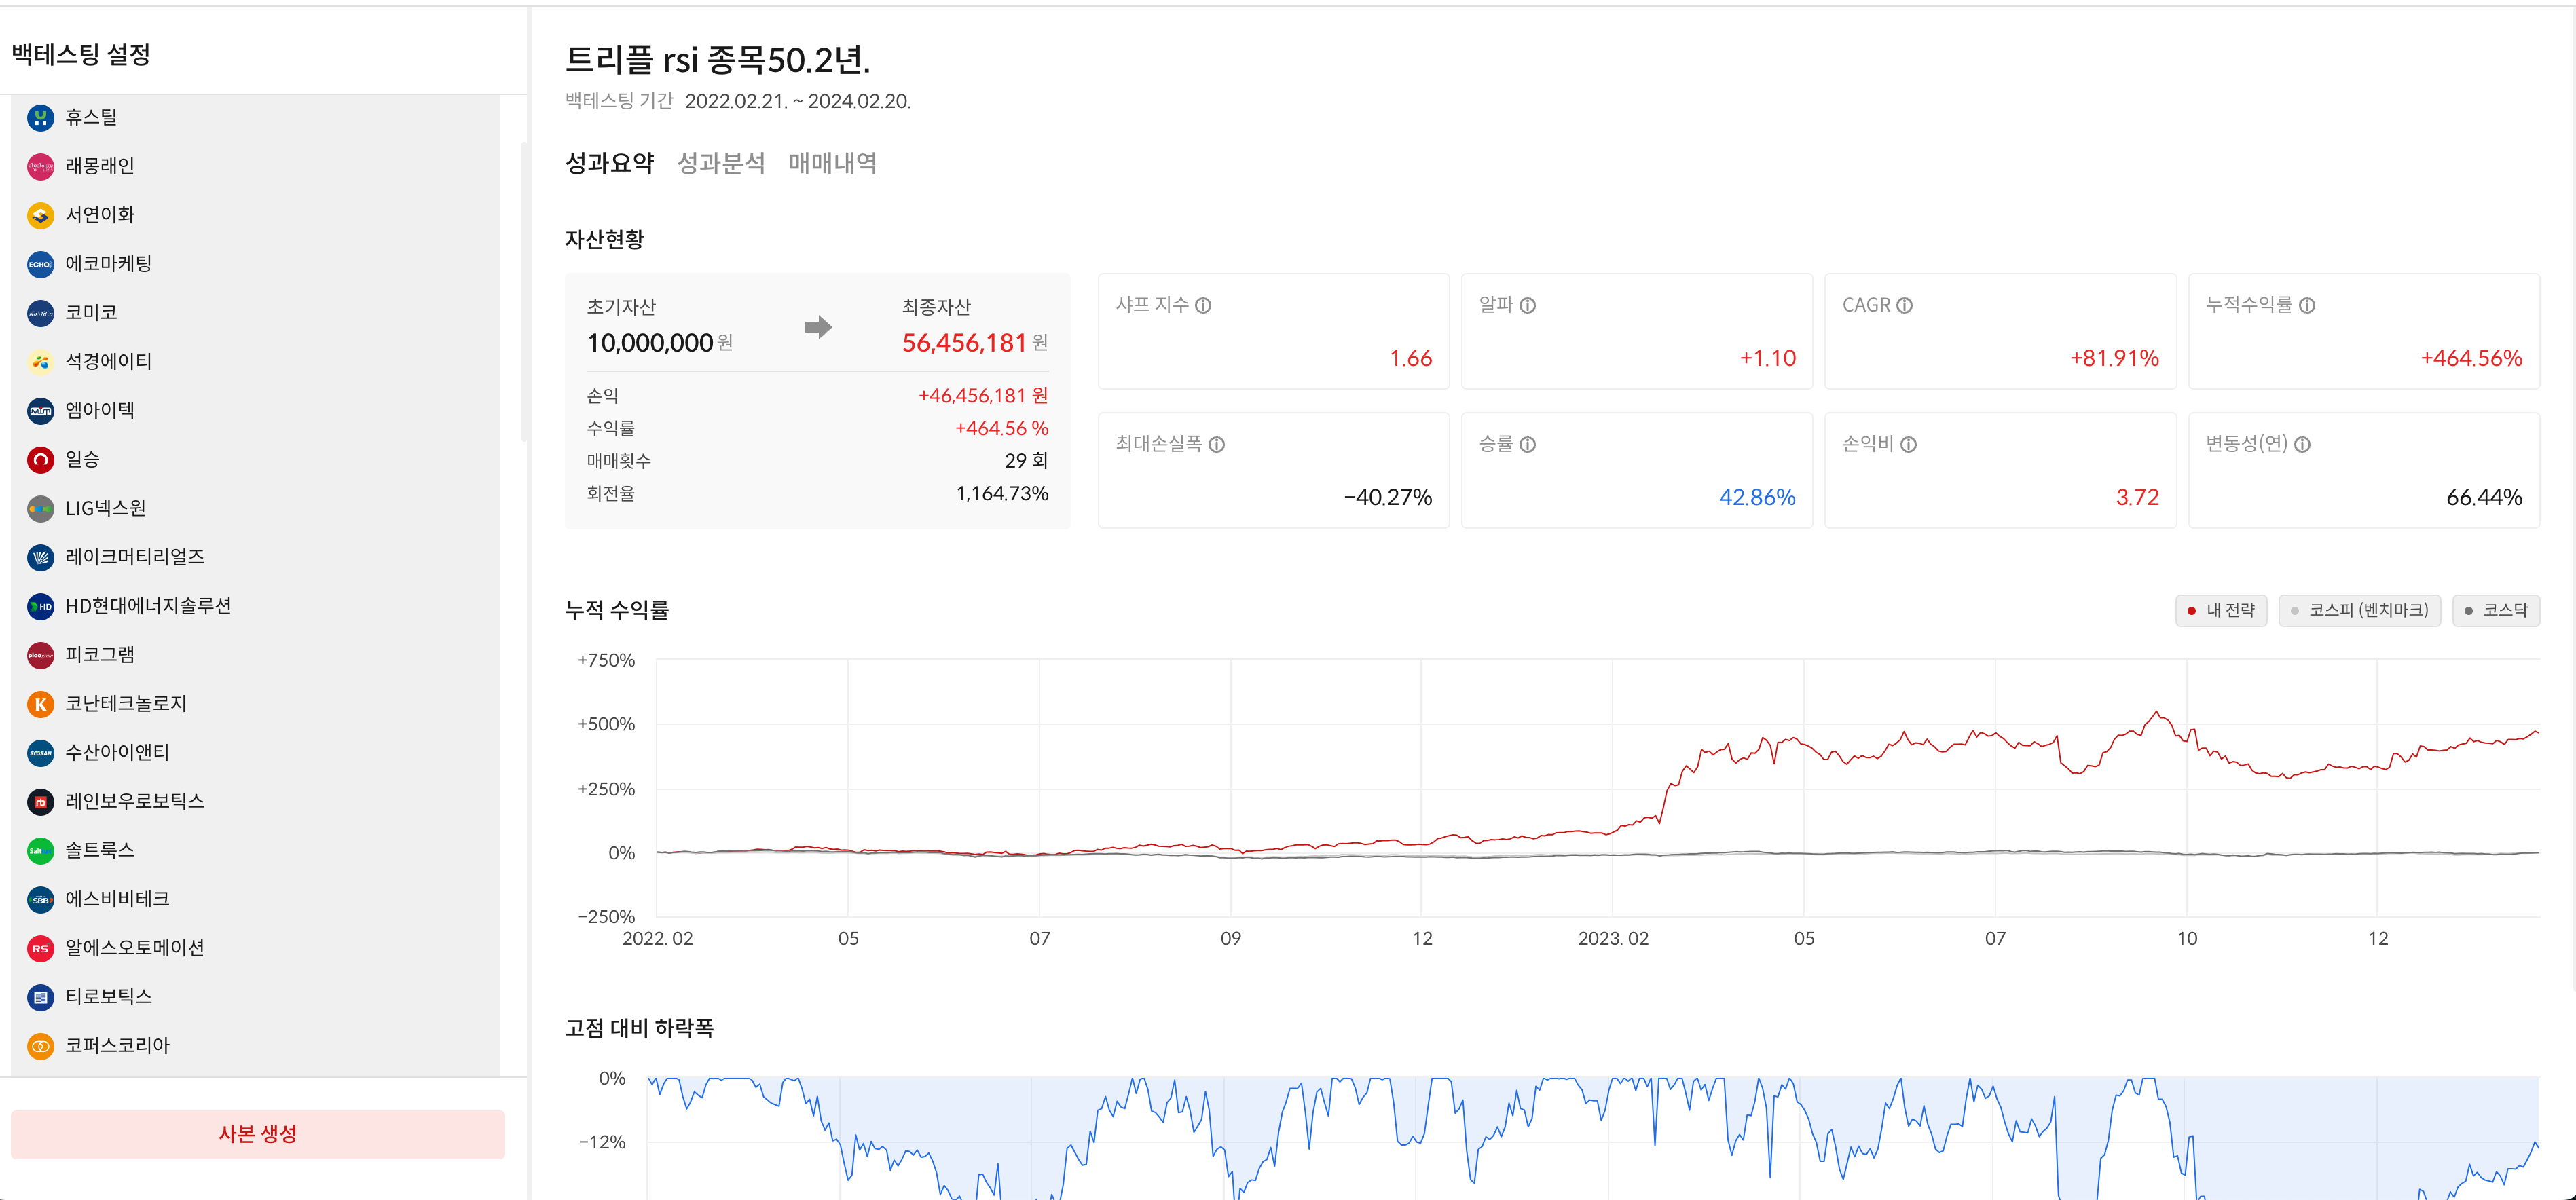Click the 수산아이앤티 stock logo icon

click(40, 753)
